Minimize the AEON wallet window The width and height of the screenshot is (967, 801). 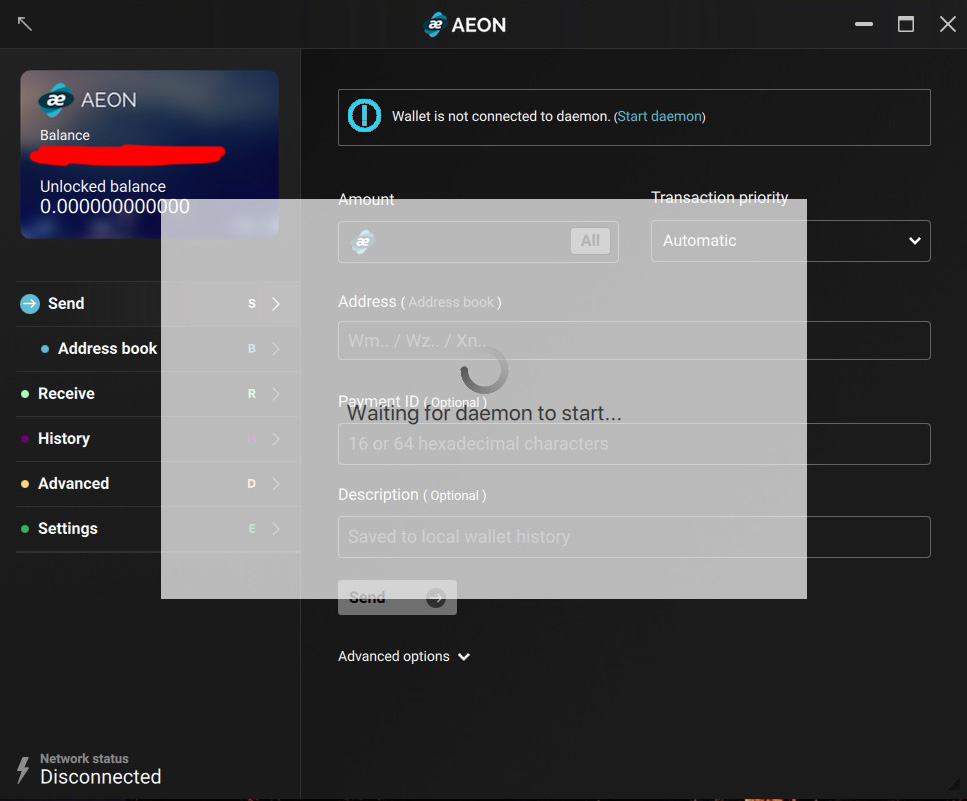[864, 24]
